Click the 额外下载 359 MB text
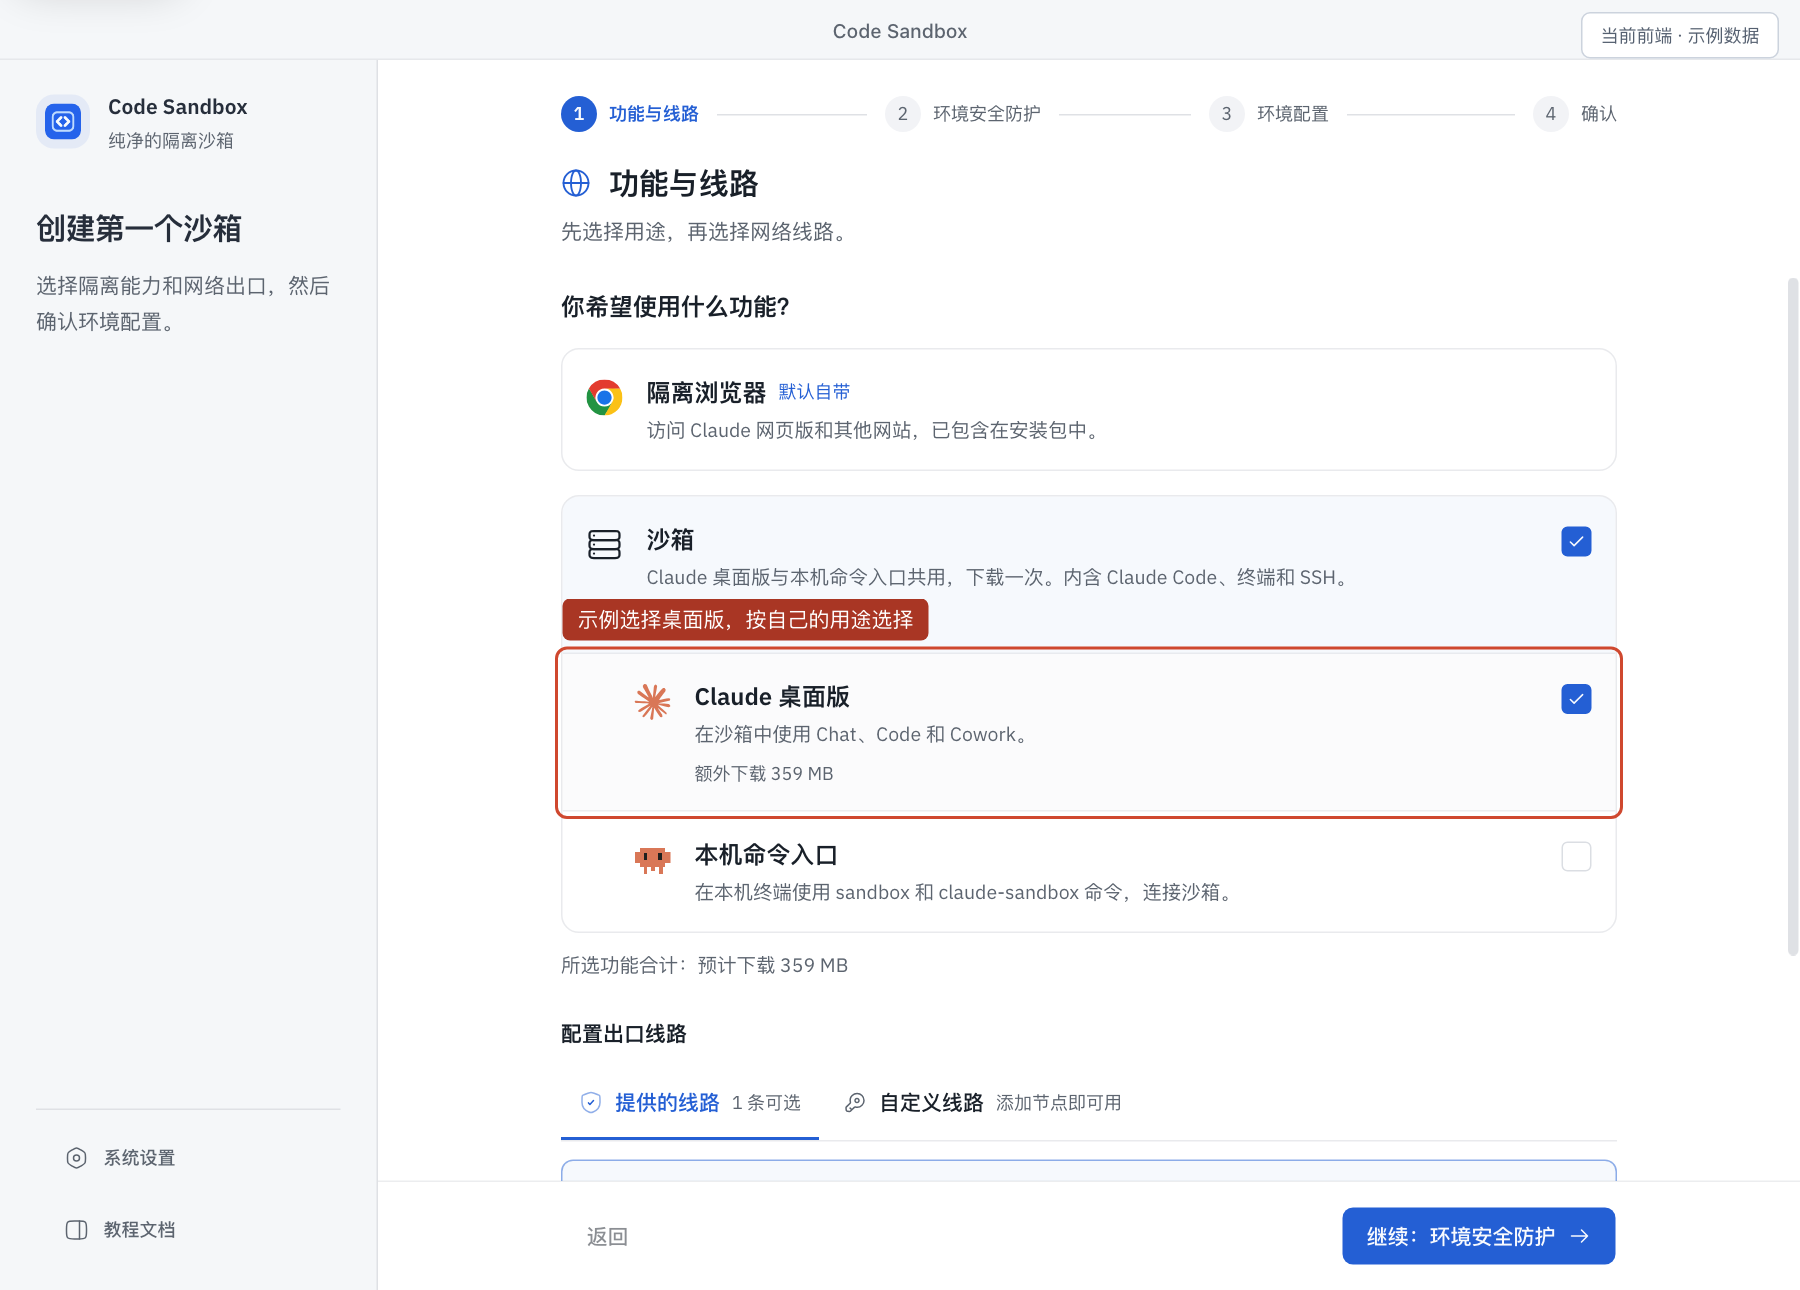The width and height of the screenshot is (1800, 1290). (x=764, y=774)
